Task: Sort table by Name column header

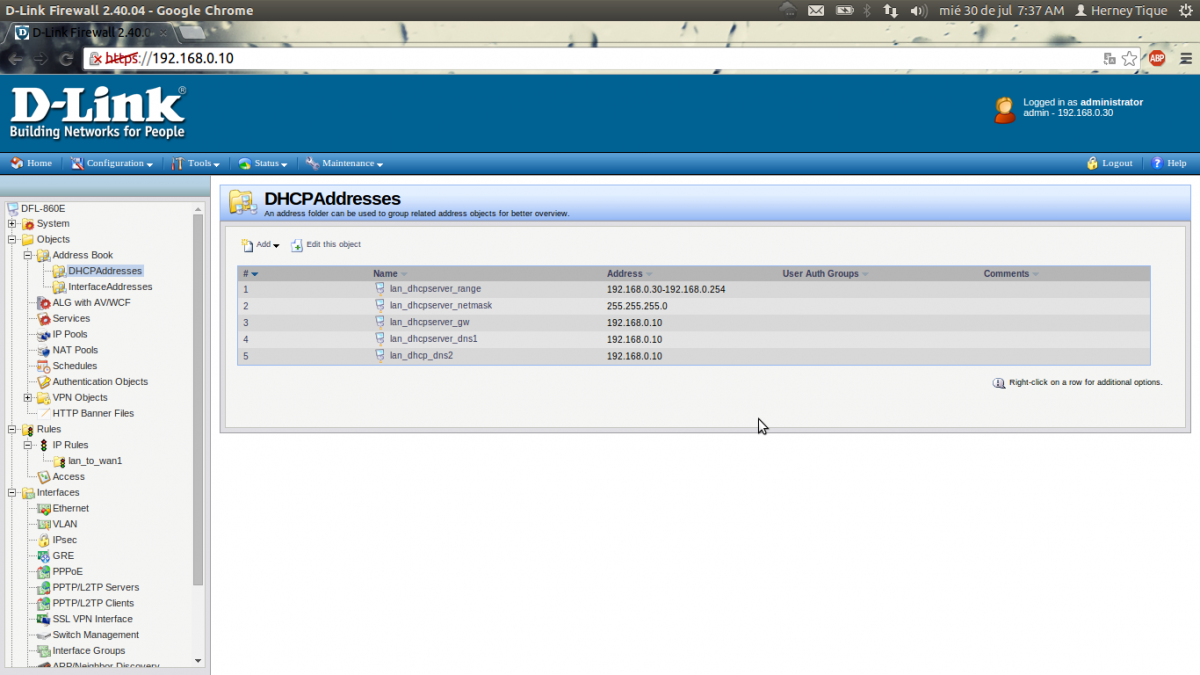Action: [390, 273]
